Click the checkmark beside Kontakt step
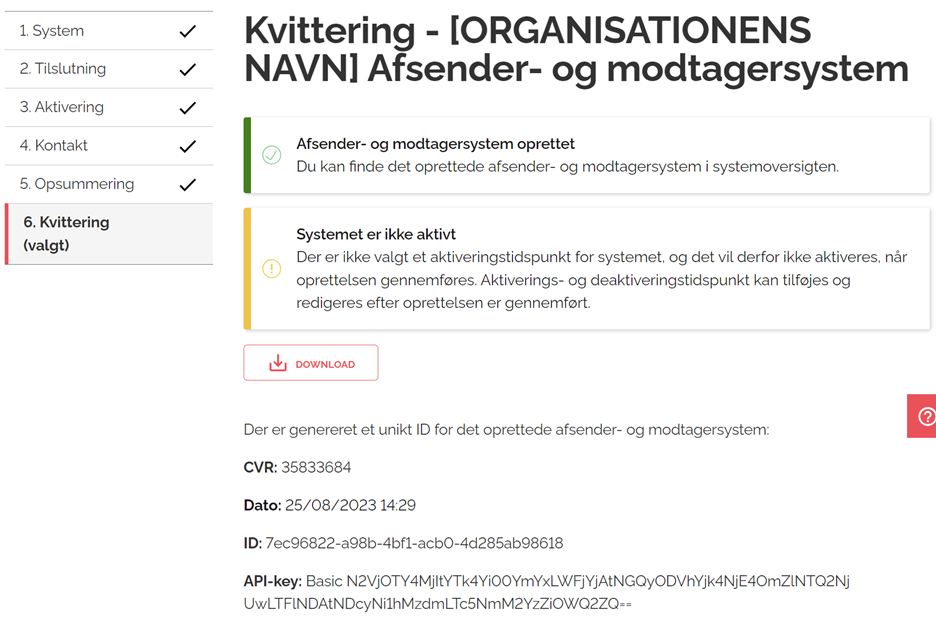Image resolution: width=936 pixels, height=621 pixels. coord(187,146)
